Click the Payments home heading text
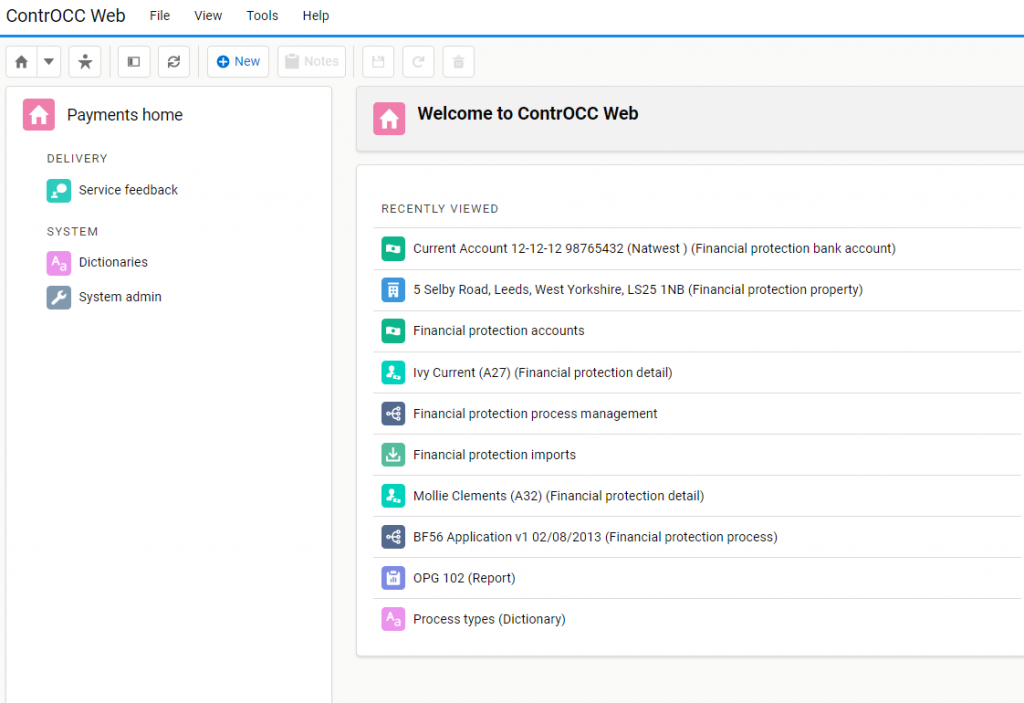Image resolution: width=1024 pixels, height=703 pixels. (x=125, y=115)
